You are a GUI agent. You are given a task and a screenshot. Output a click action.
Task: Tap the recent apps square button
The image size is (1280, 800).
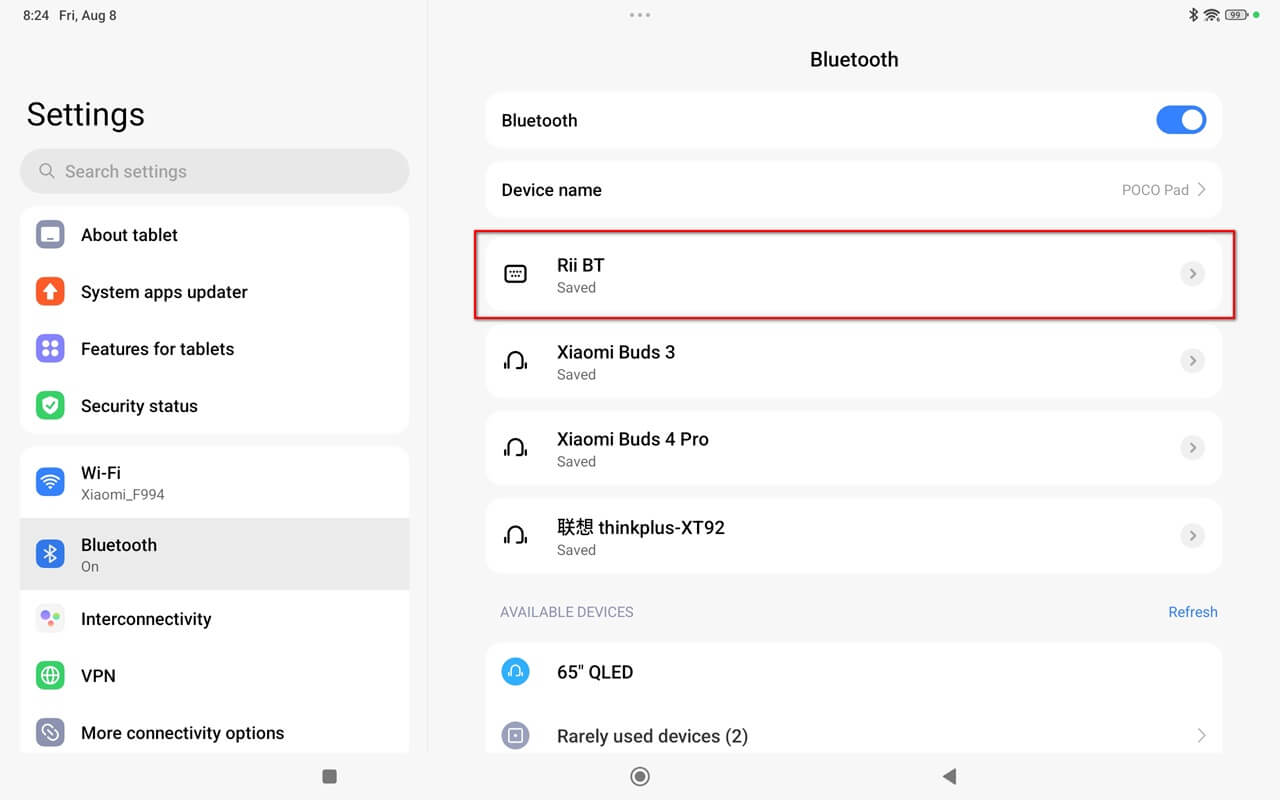point(329,776)
